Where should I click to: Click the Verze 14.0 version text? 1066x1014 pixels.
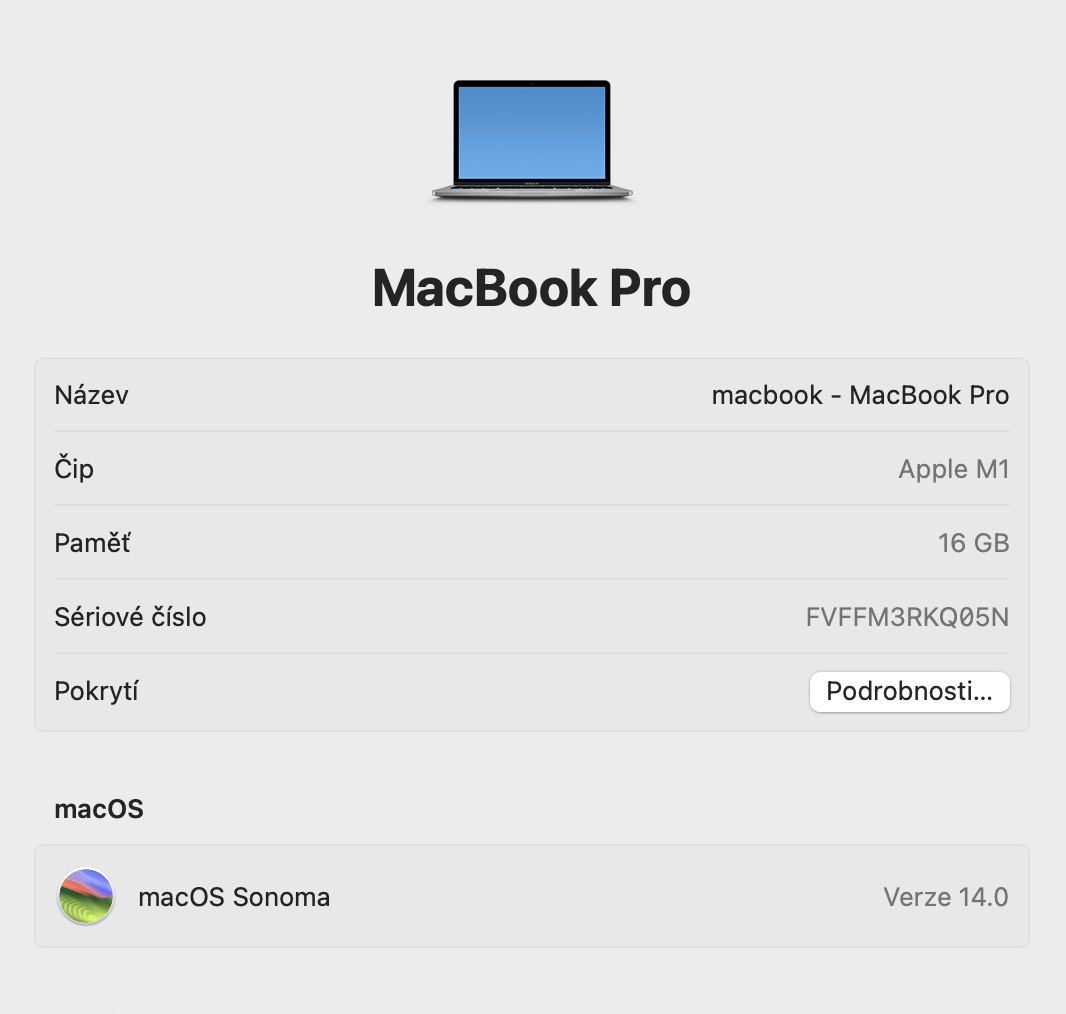pyautogui.click(x=946, y=897)
